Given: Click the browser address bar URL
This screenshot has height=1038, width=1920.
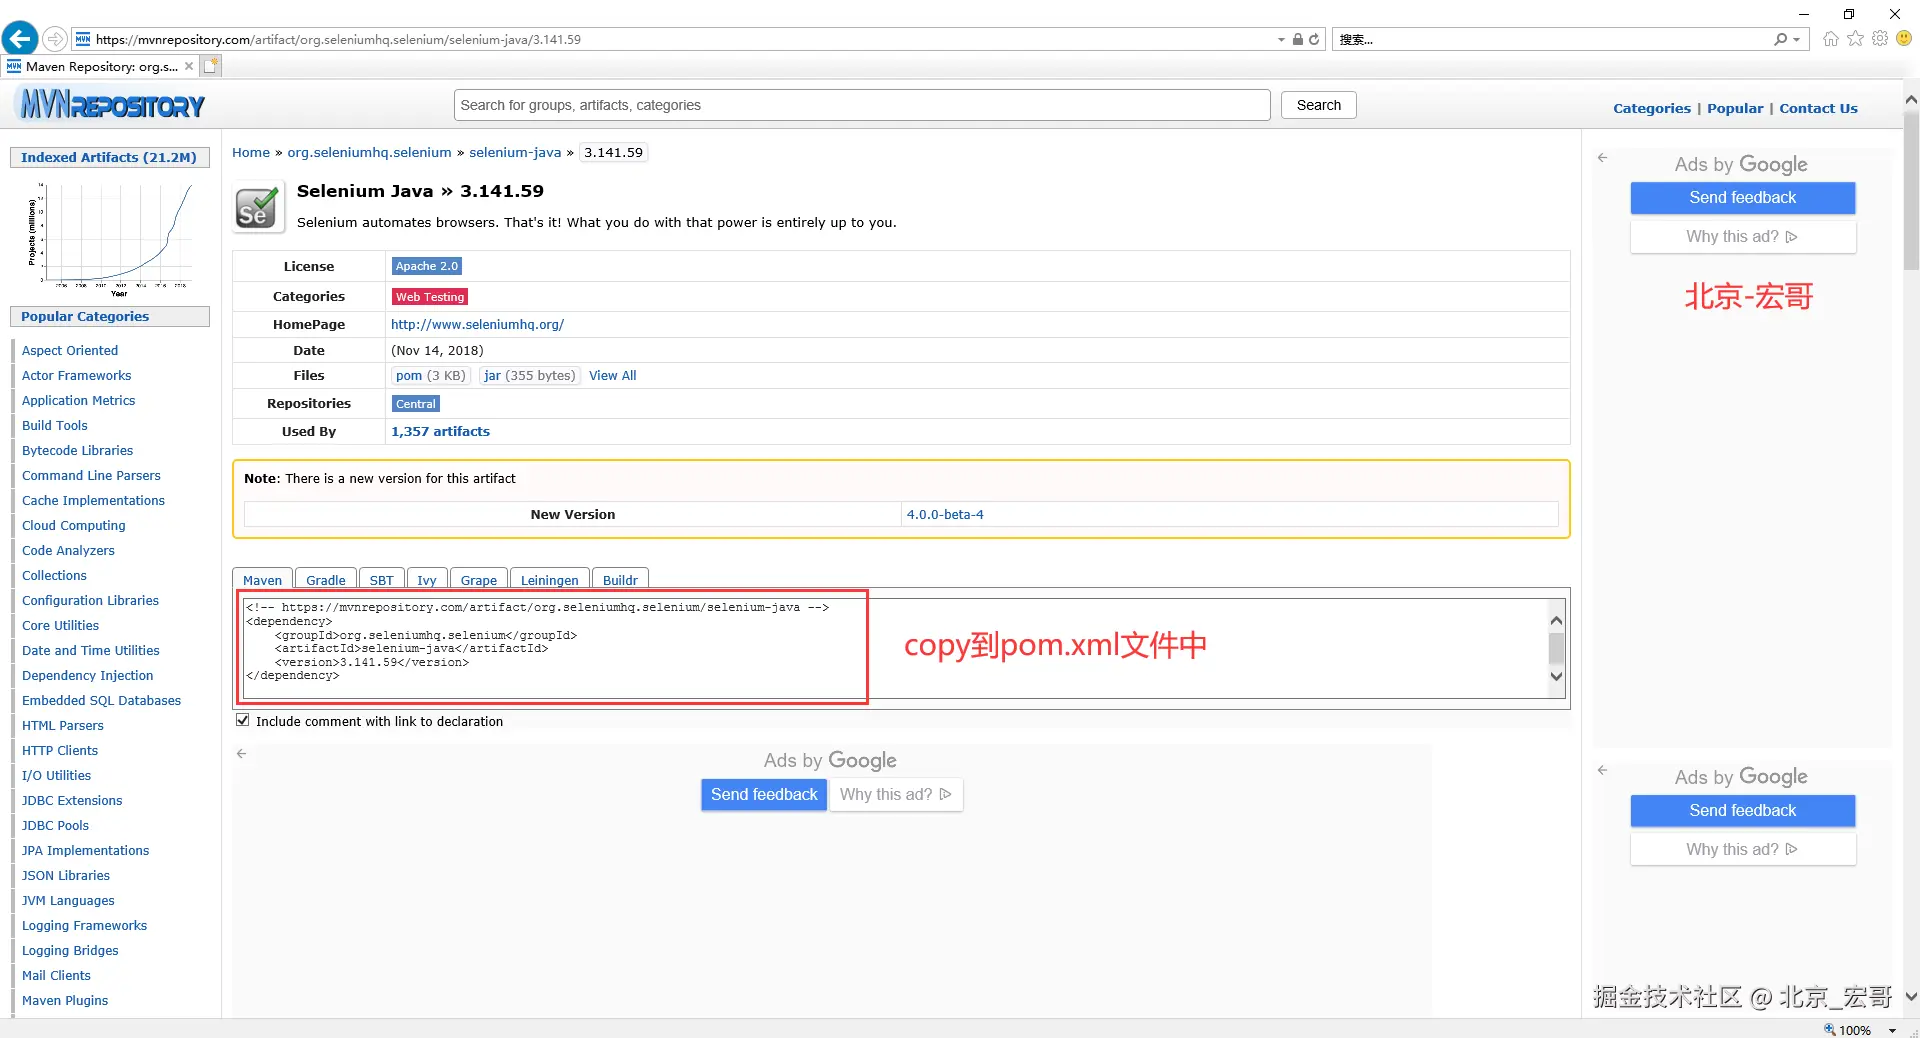Looking at the screenshot, I should tap(338, 40).
